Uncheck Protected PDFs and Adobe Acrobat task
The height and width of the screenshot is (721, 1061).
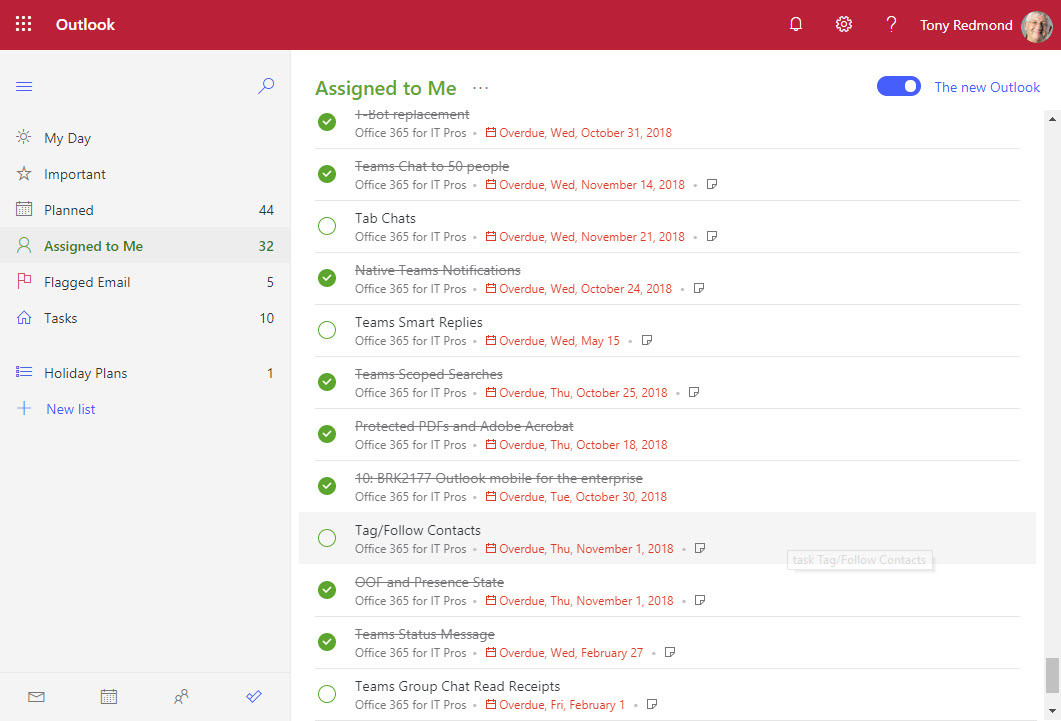point(327,434)
